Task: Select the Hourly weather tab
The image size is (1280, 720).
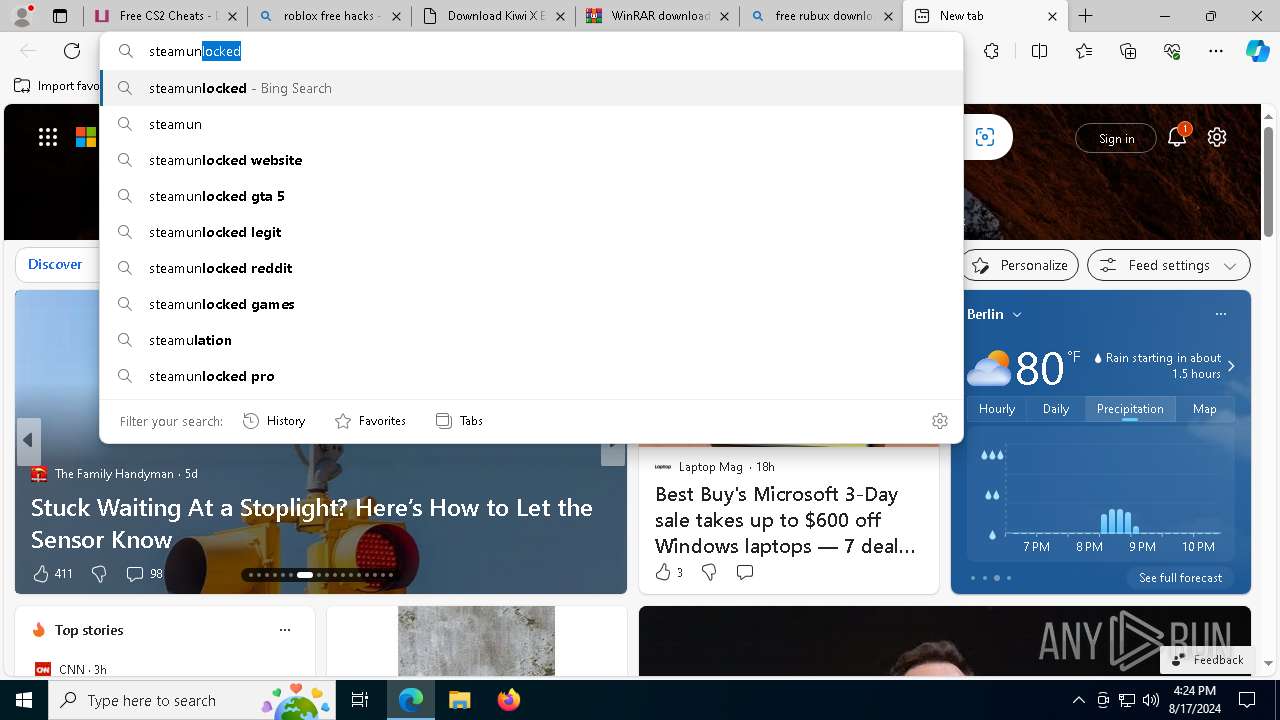Action: click(997, 408)
